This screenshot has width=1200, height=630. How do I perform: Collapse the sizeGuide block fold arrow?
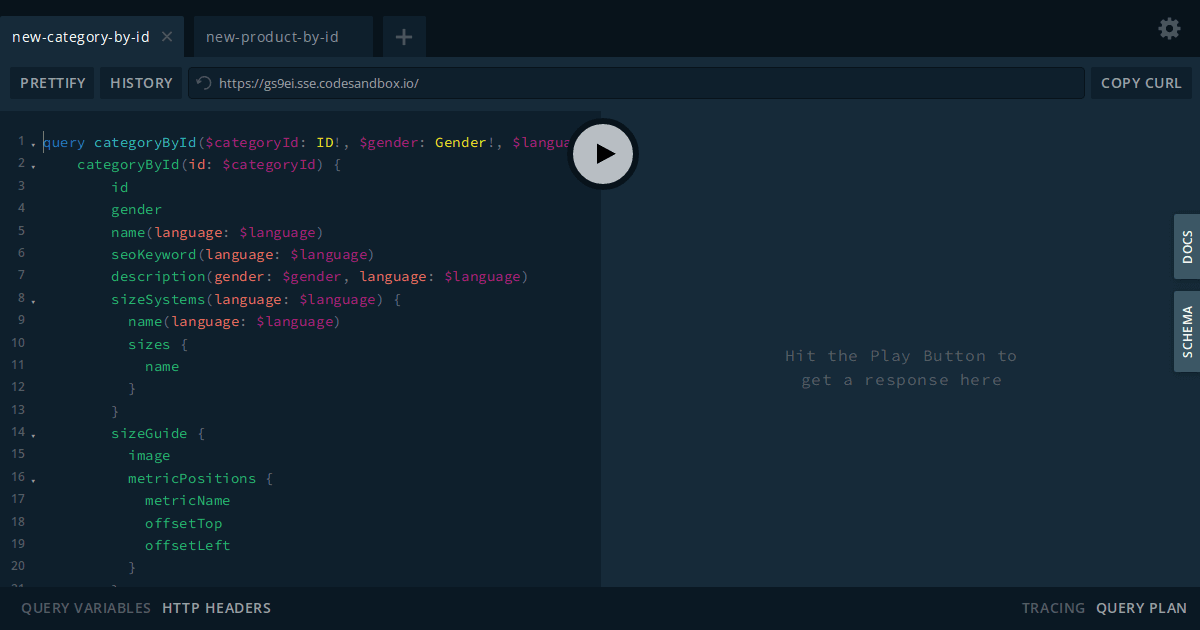(35, 433)
